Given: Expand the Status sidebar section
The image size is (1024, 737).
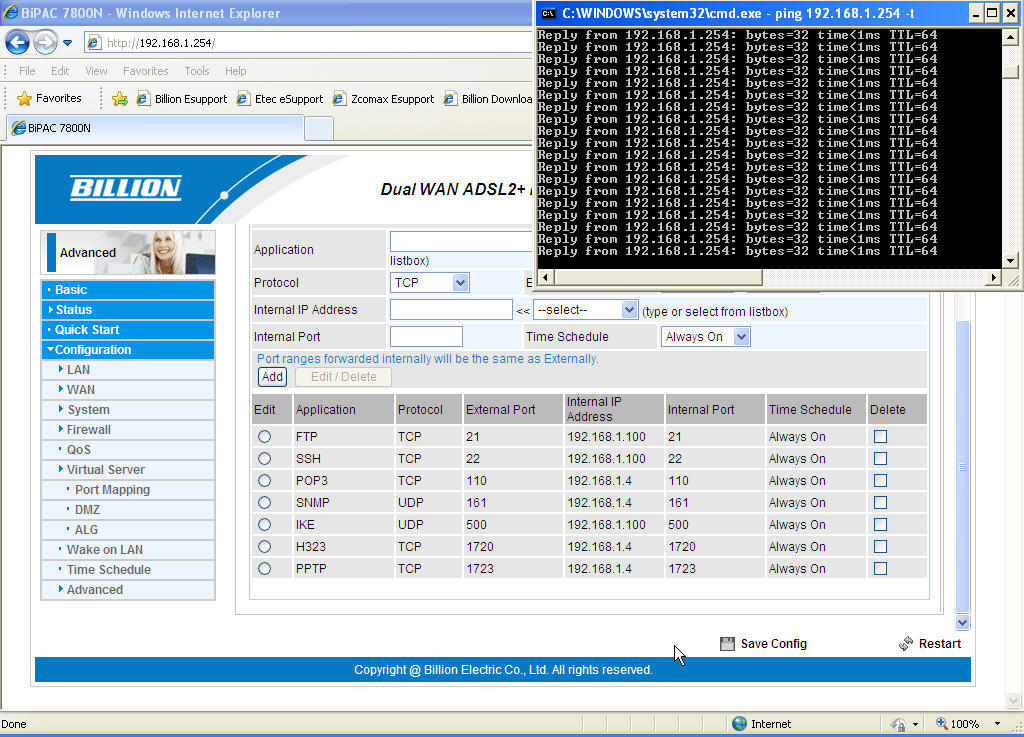Looking at the screenshot, I should (128, 310).
